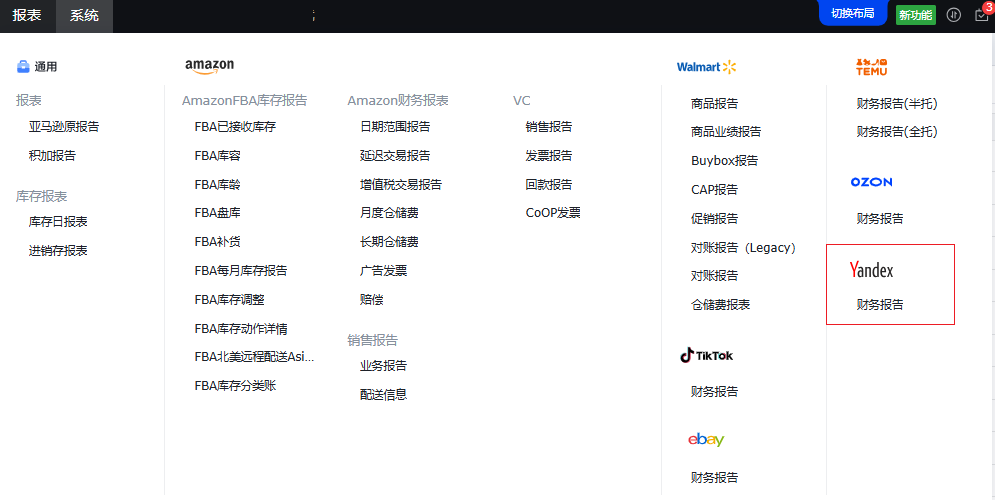Open FBA库龄 report

click(x=218, y=185)
